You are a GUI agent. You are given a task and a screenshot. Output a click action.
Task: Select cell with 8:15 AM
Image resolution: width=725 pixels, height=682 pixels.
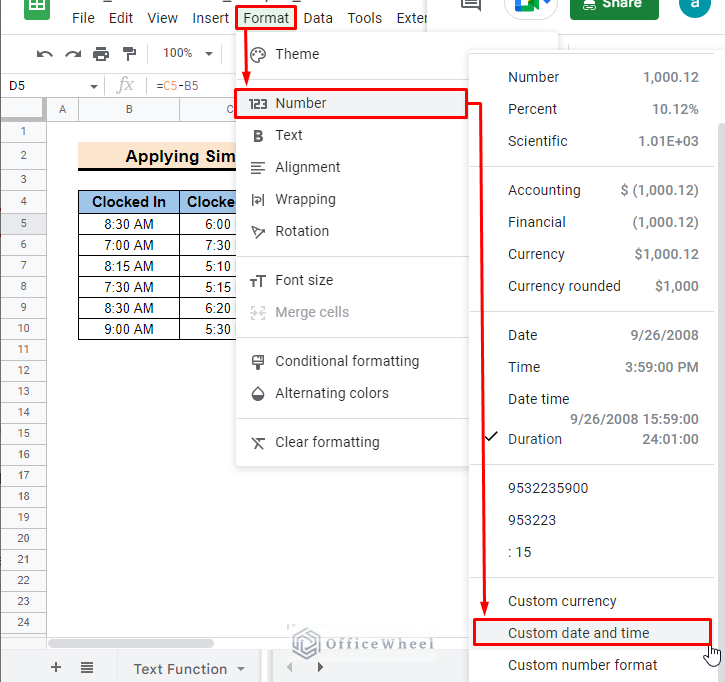tap(129, 266)
